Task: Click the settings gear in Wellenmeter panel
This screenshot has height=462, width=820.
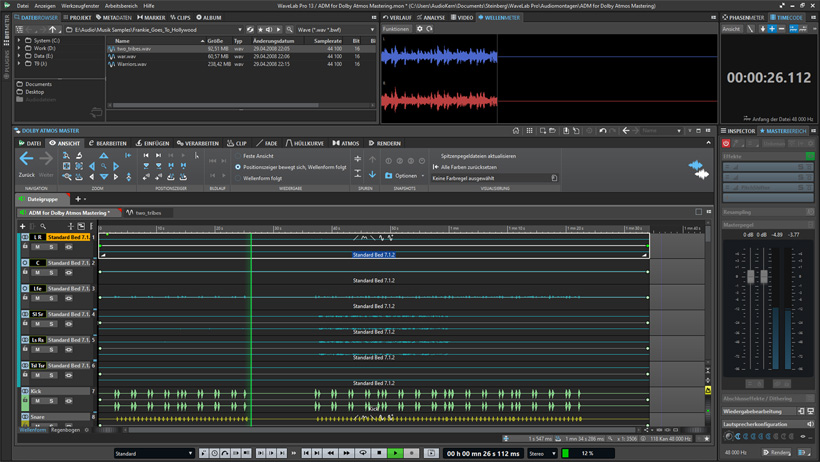Action: 419,29
